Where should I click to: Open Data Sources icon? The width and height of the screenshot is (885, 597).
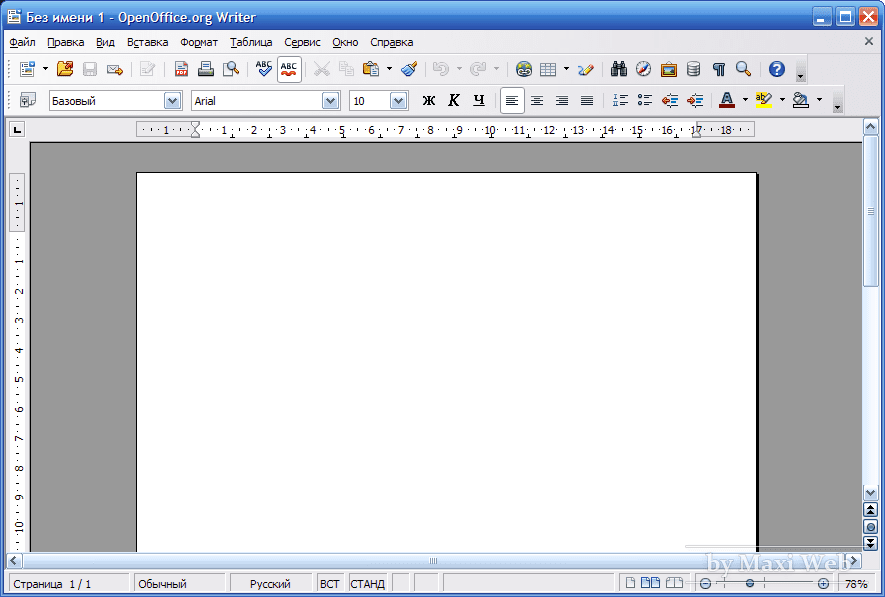(x=693, y=69)
